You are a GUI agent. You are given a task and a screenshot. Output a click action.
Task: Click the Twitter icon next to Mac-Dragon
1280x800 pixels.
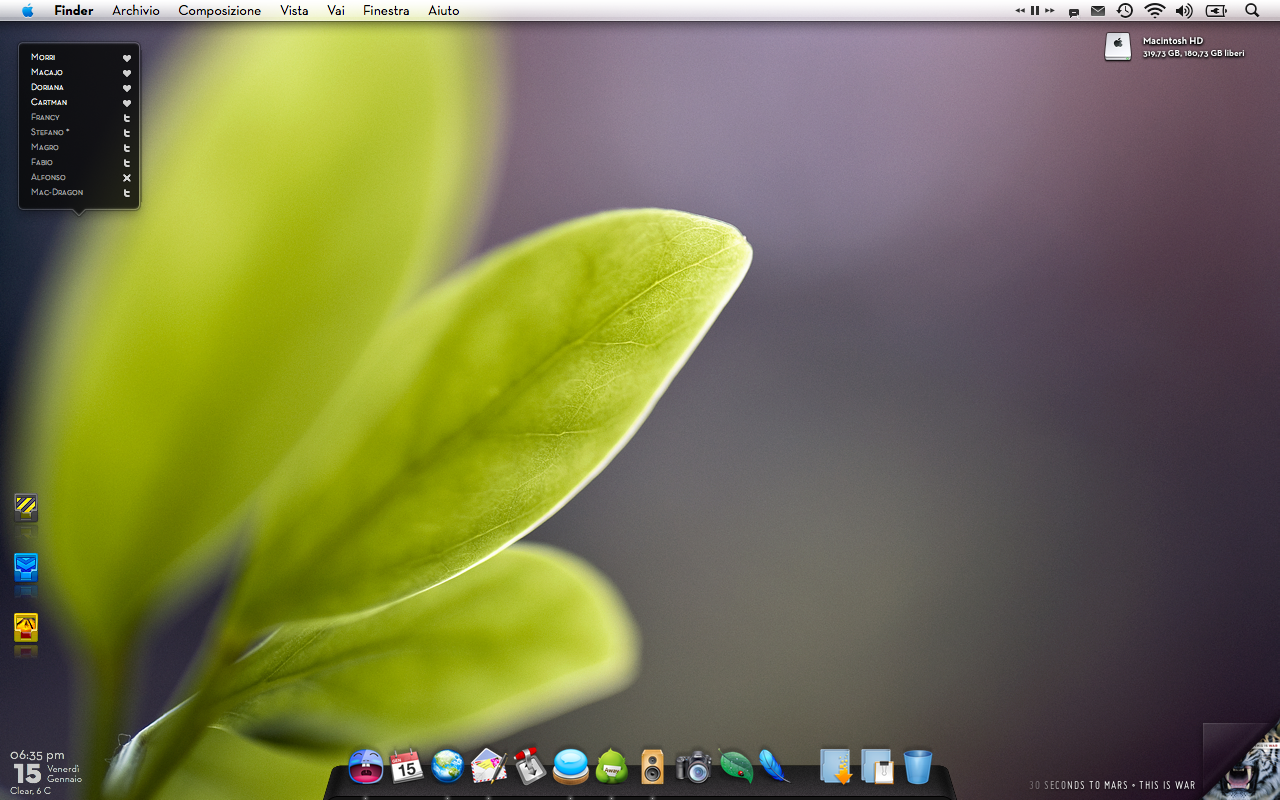(127, 193)
